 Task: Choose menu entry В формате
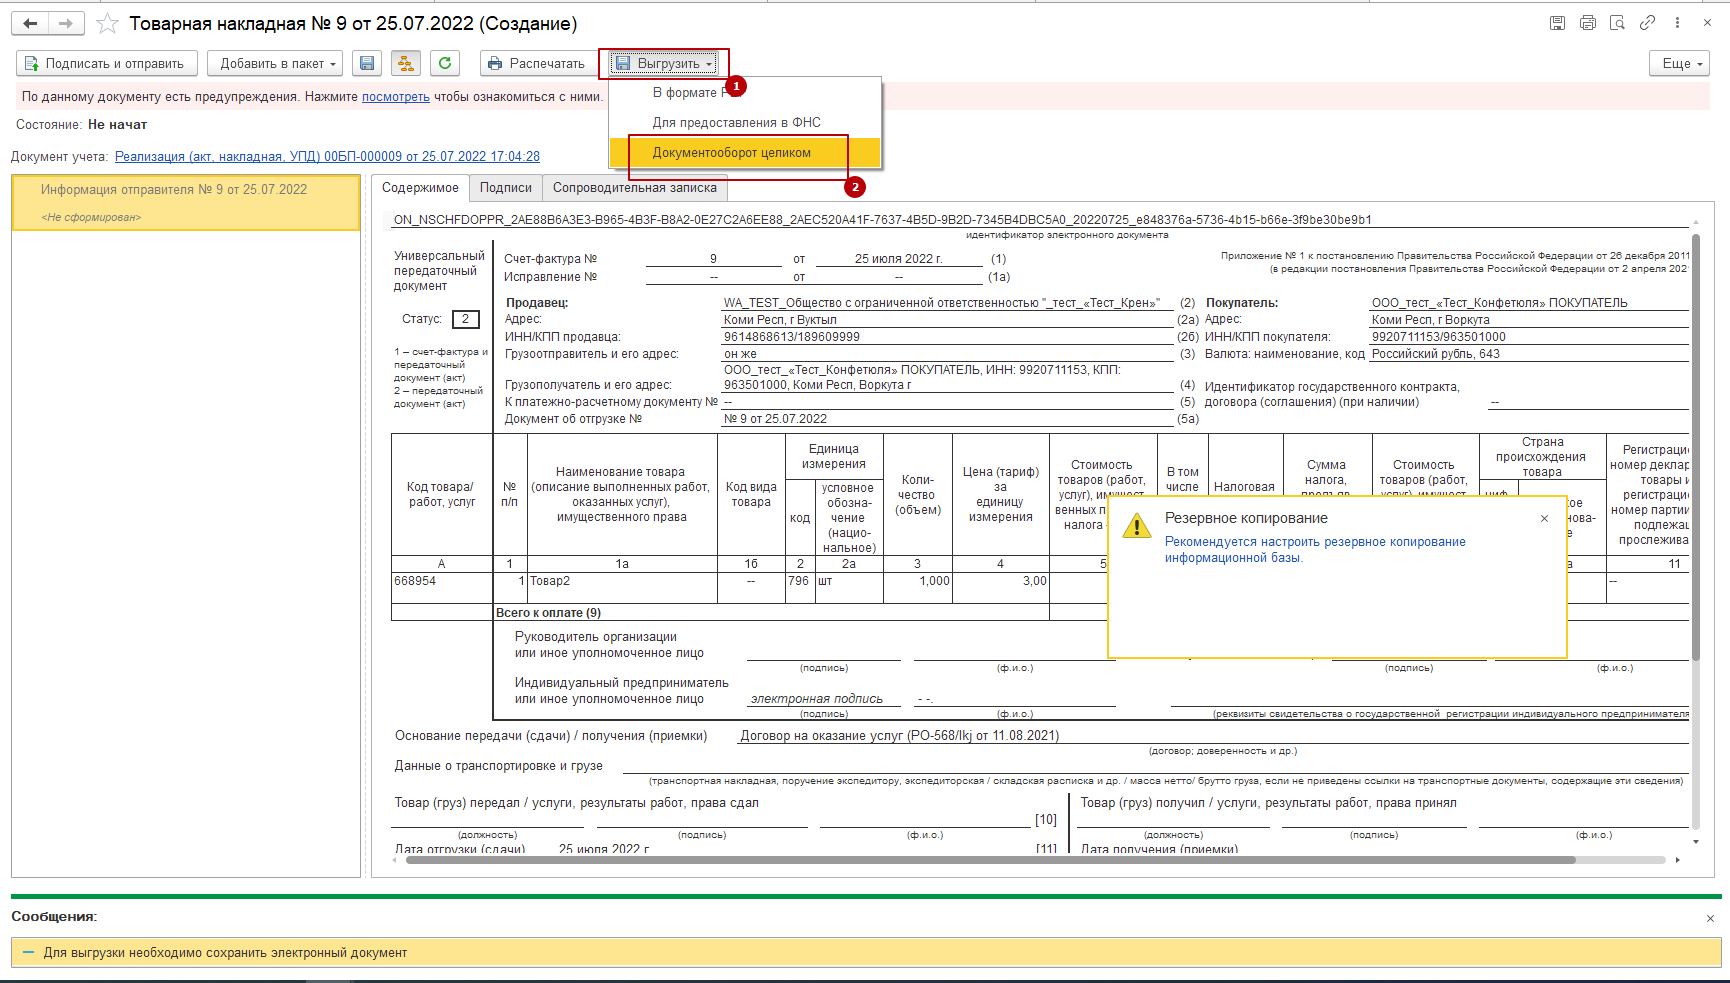pyautogui.click(x=745, y=92)
